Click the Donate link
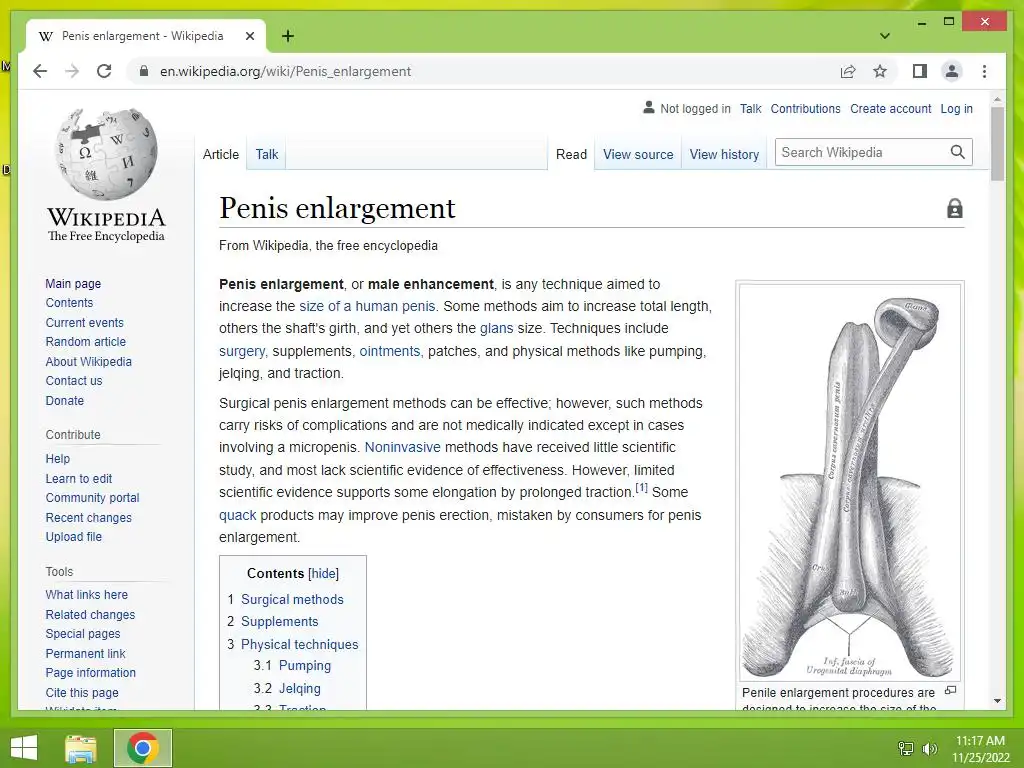 [x=65, y=400]
